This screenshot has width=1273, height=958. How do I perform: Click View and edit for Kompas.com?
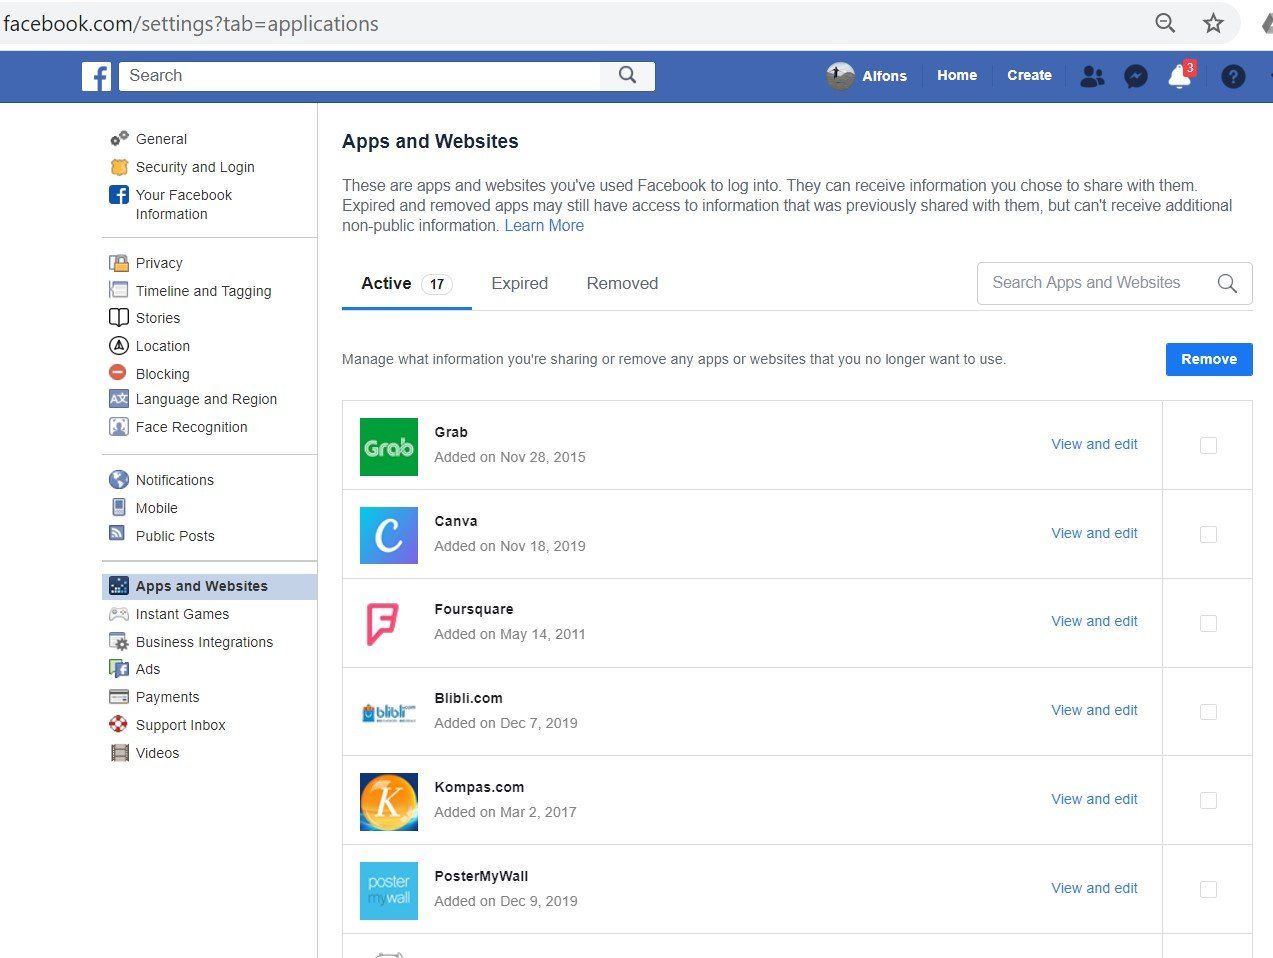point(1094,799)
